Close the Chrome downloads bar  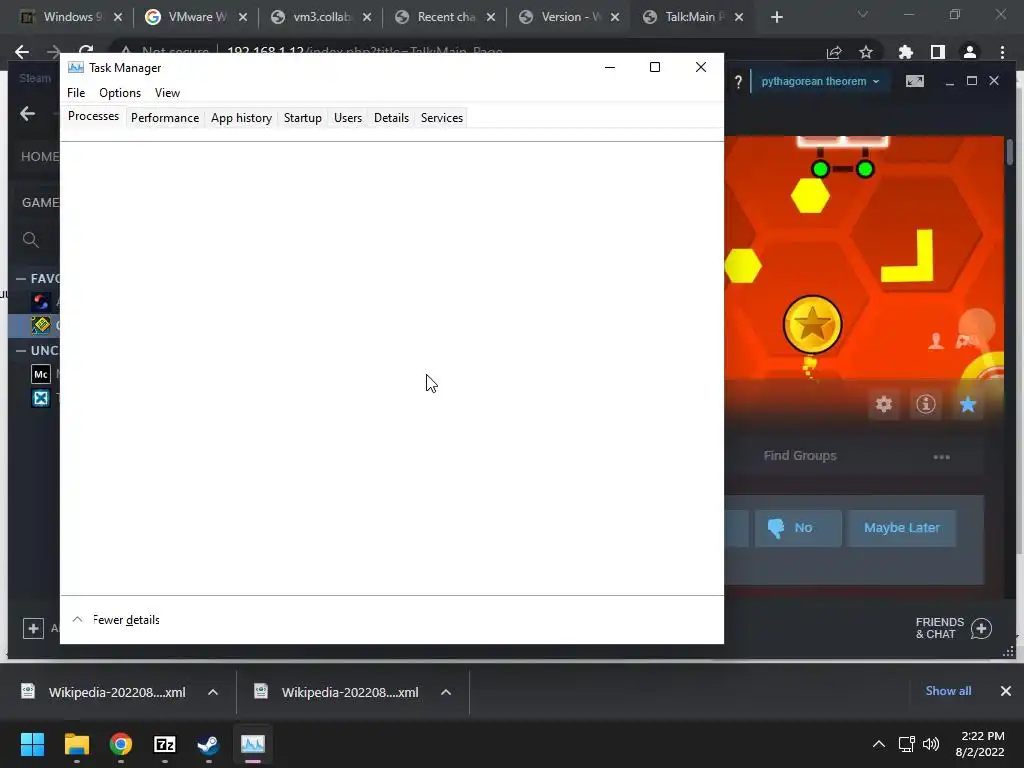[1006, 691]
